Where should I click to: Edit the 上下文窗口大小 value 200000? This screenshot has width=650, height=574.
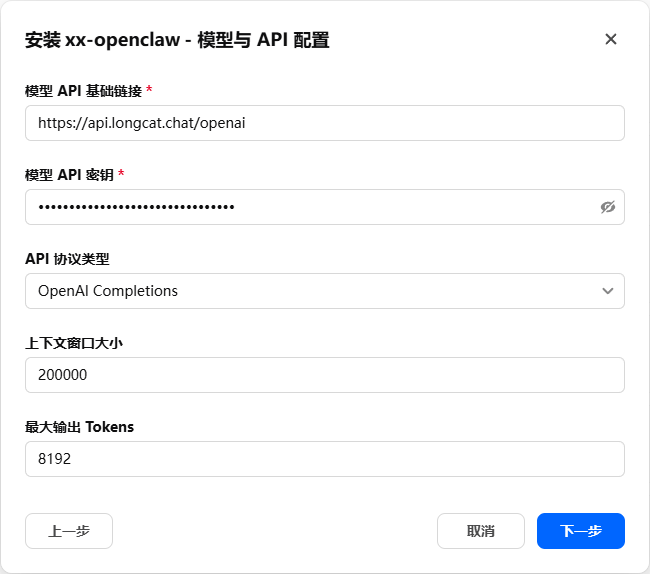pos(325,375)
